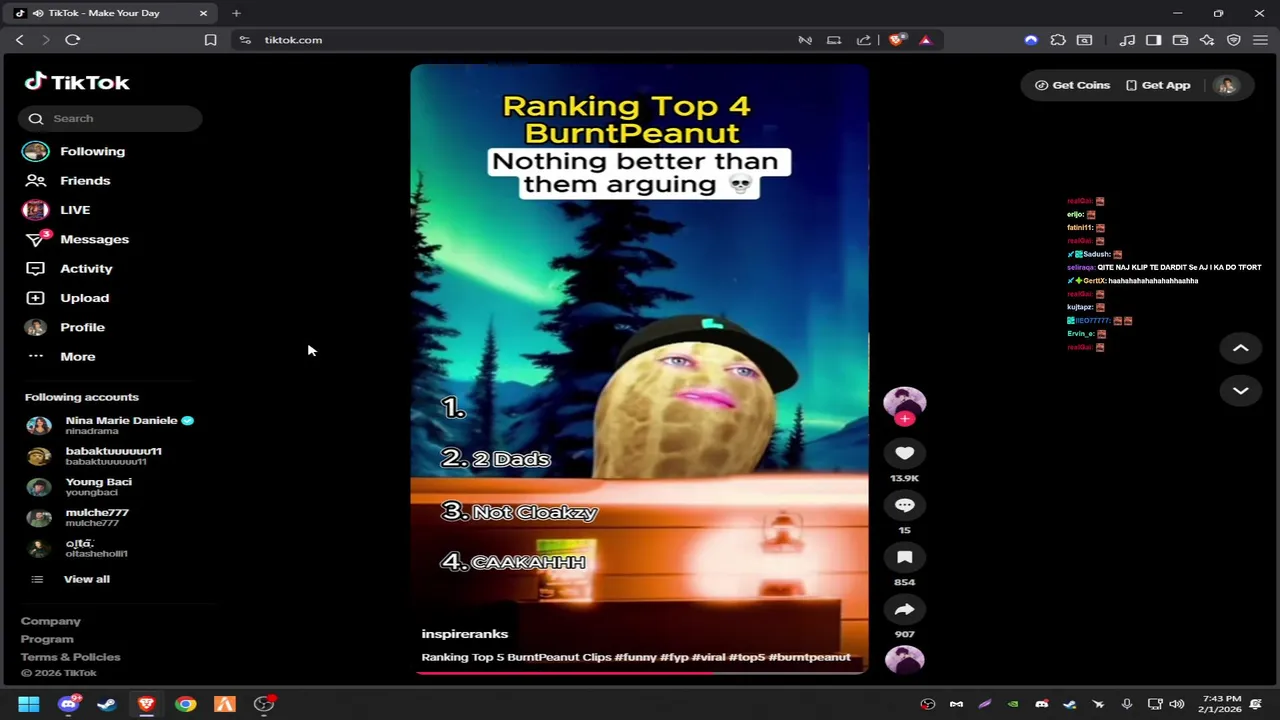
Task: Reload the page
Action: pos(72,40)
